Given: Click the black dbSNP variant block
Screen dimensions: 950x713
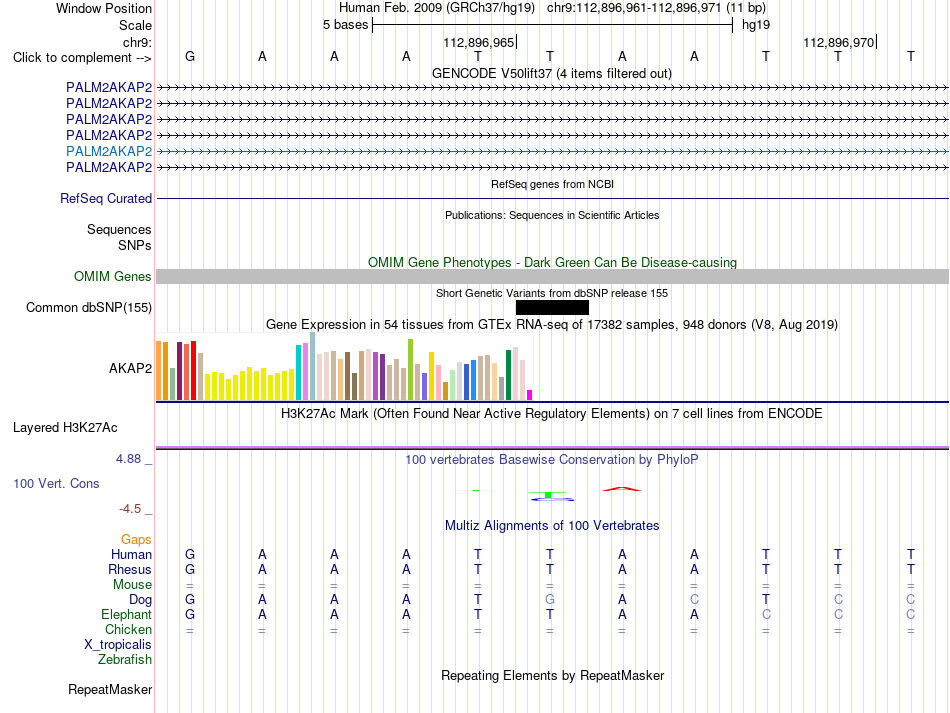Looking at the screenshot, I should 552,307.
